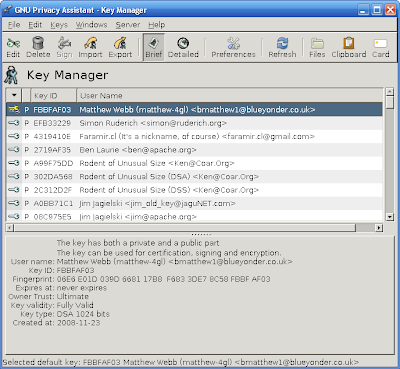This screenshot has height=369, width=400.
Task: Select the Rodent of Unusual Size (DSA) row
Action: coord(194,176)
